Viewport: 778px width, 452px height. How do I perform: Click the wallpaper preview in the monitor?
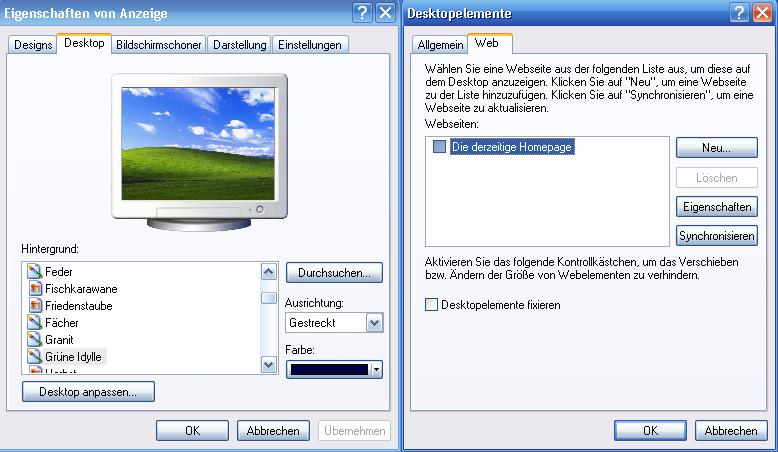(189, 140)
